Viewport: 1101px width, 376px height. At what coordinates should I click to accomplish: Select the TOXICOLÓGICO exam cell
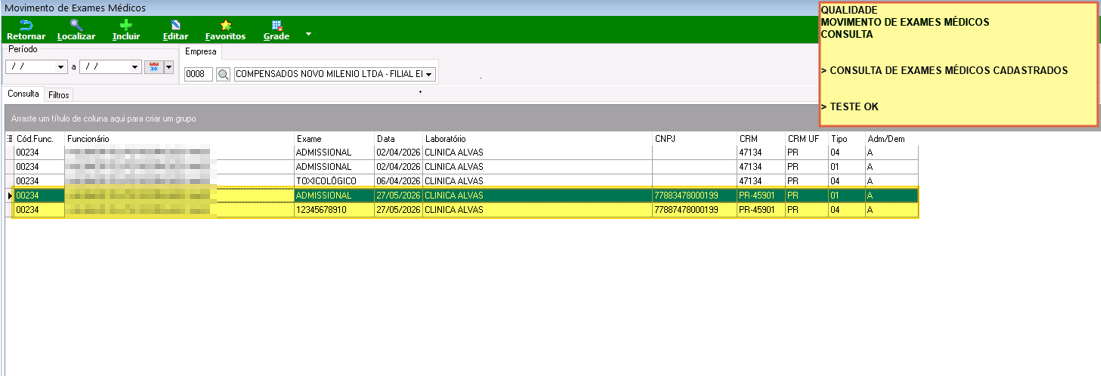click(x=334, y=181)
